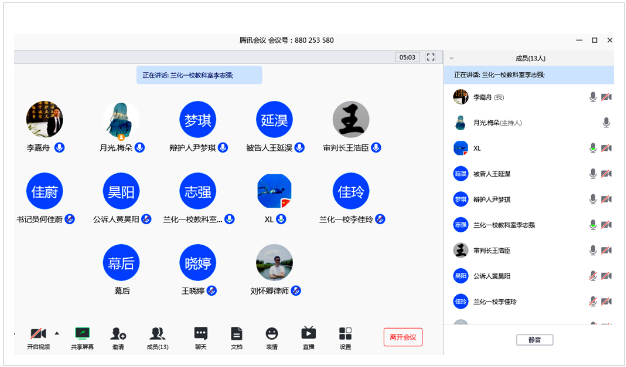Viewport: 626px width, 367px height.
Task: Open the 直播 live stream icon
Action: (308, 333)
